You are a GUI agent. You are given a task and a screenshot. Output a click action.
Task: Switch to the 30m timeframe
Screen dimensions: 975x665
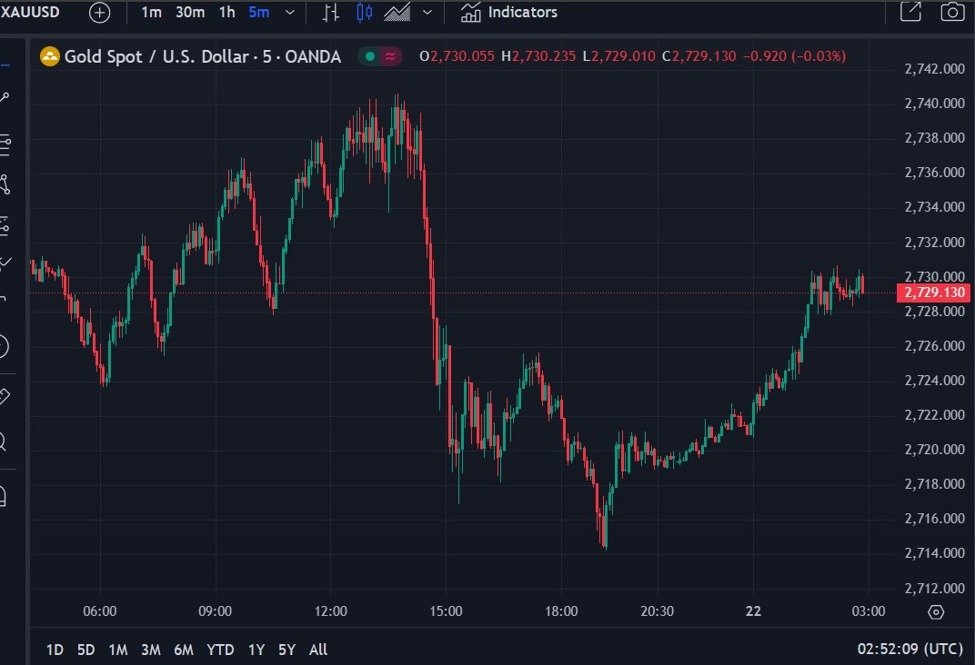click(x=190, y=13)
